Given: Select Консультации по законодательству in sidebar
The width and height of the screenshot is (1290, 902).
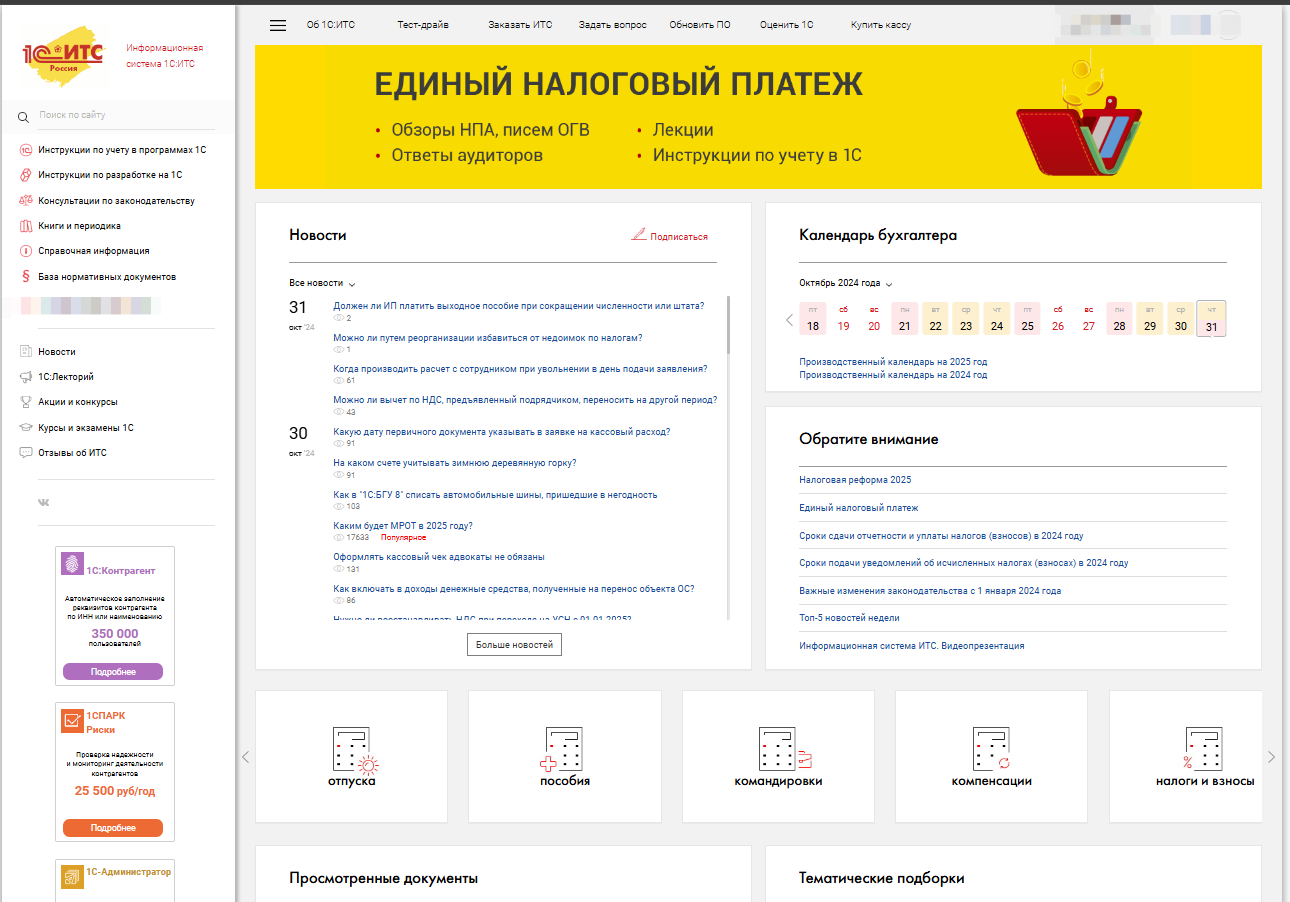Looking at the screenshot, I should 116,201.
